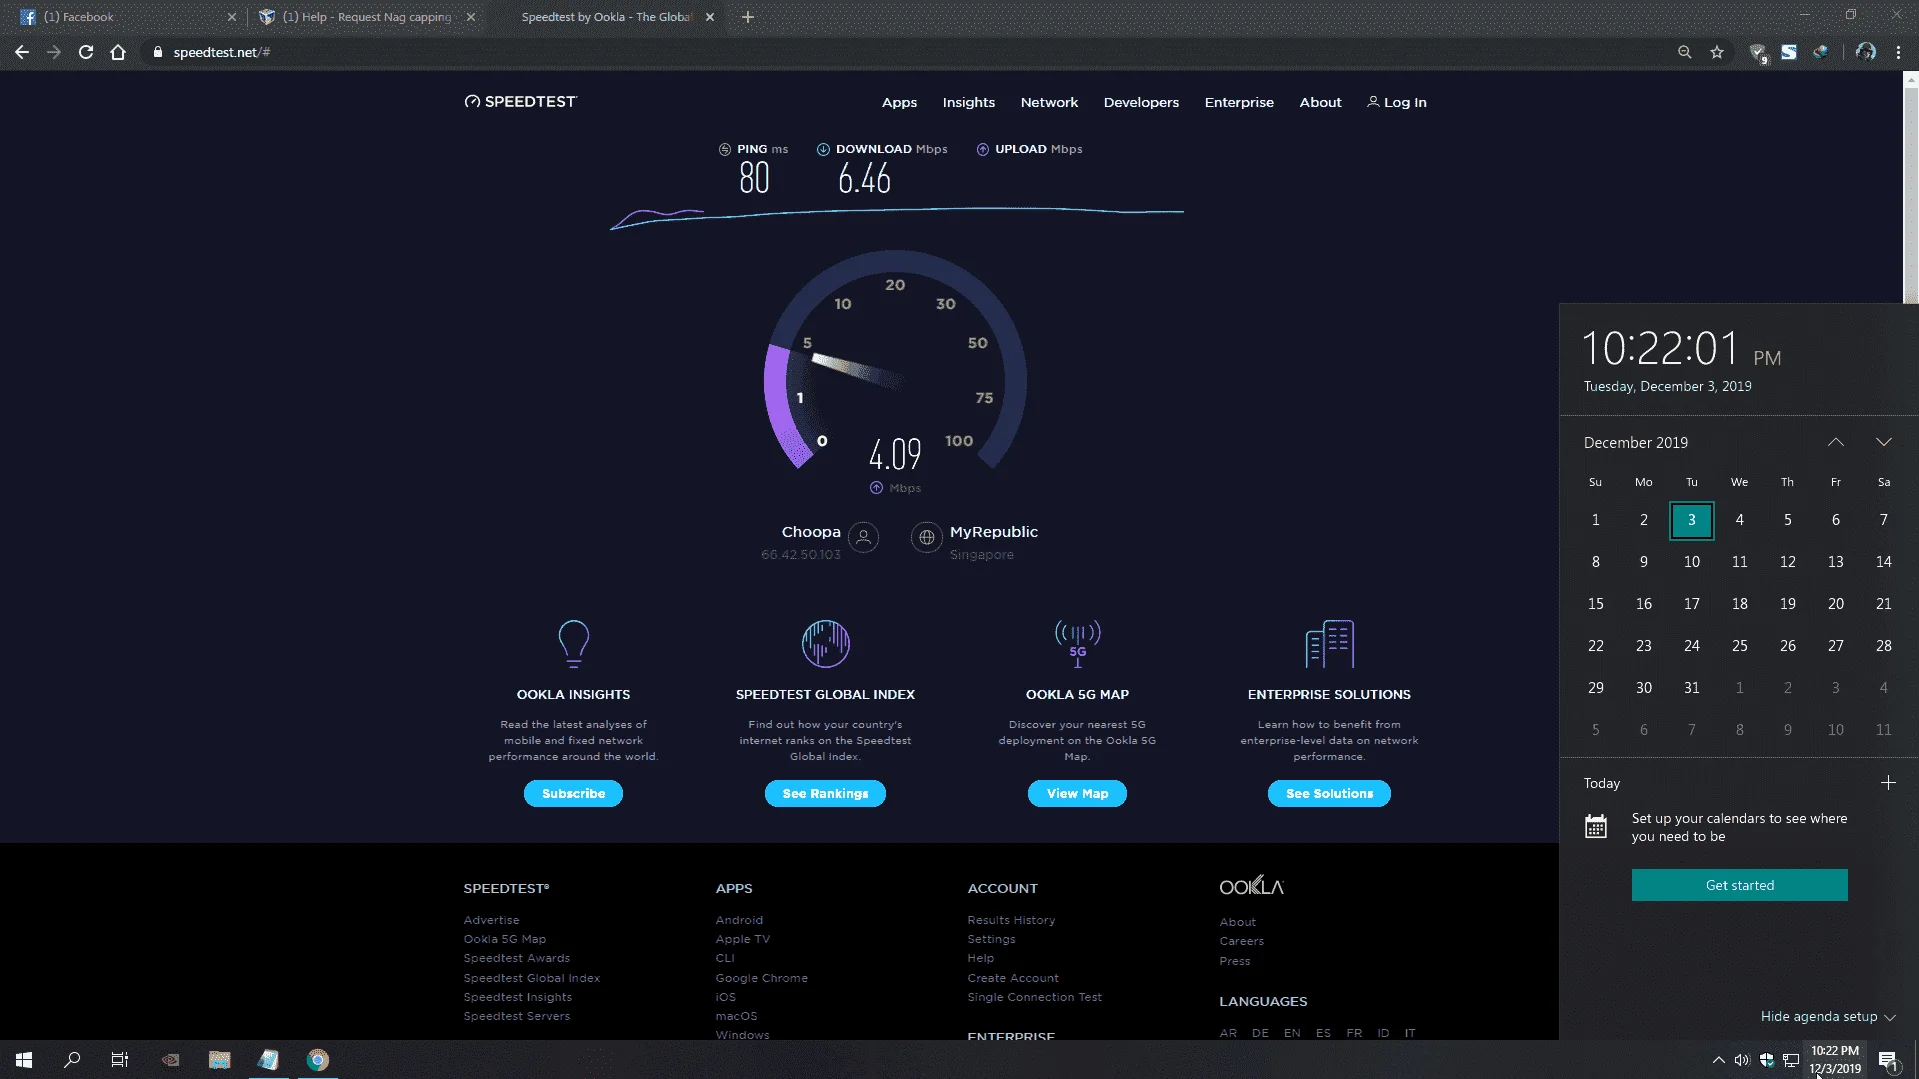Open the Insights menu
Viewport: 1919px width, 1079px height.
[x=968, y=102]
